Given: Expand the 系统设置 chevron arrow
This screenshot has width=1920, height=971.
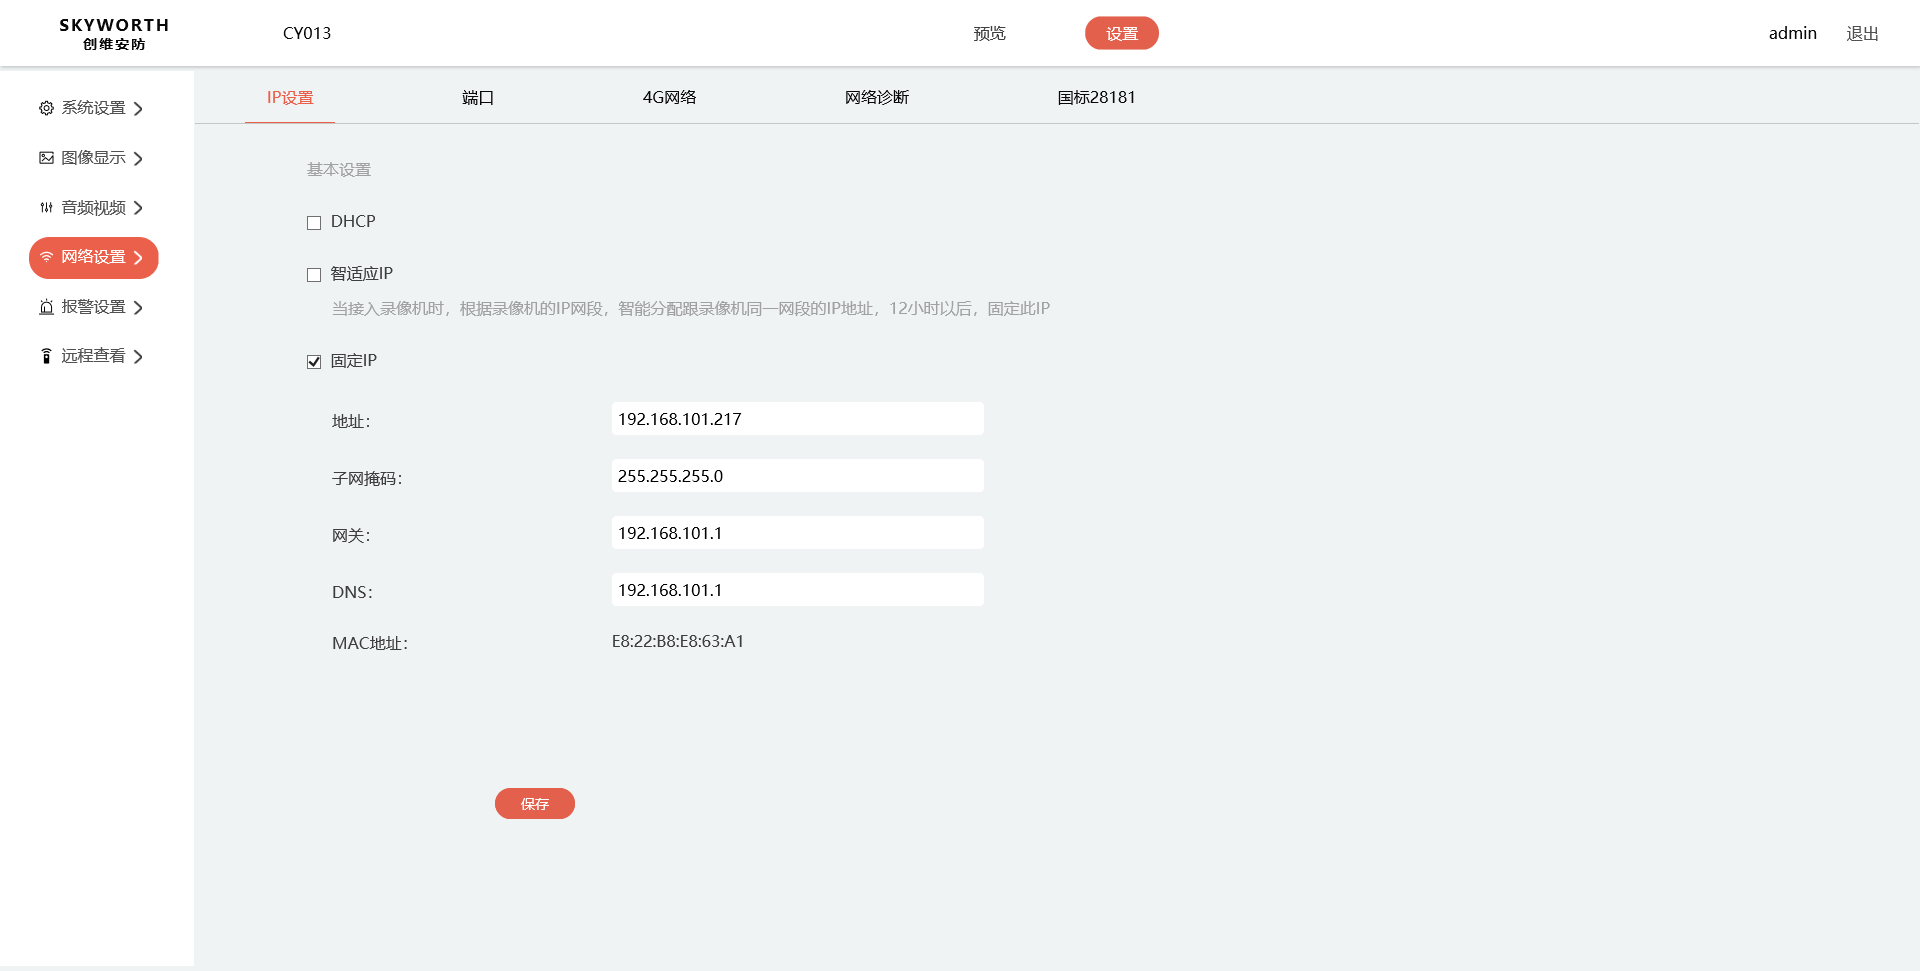Looking at the screenshot, I should (x=138, y=109).
